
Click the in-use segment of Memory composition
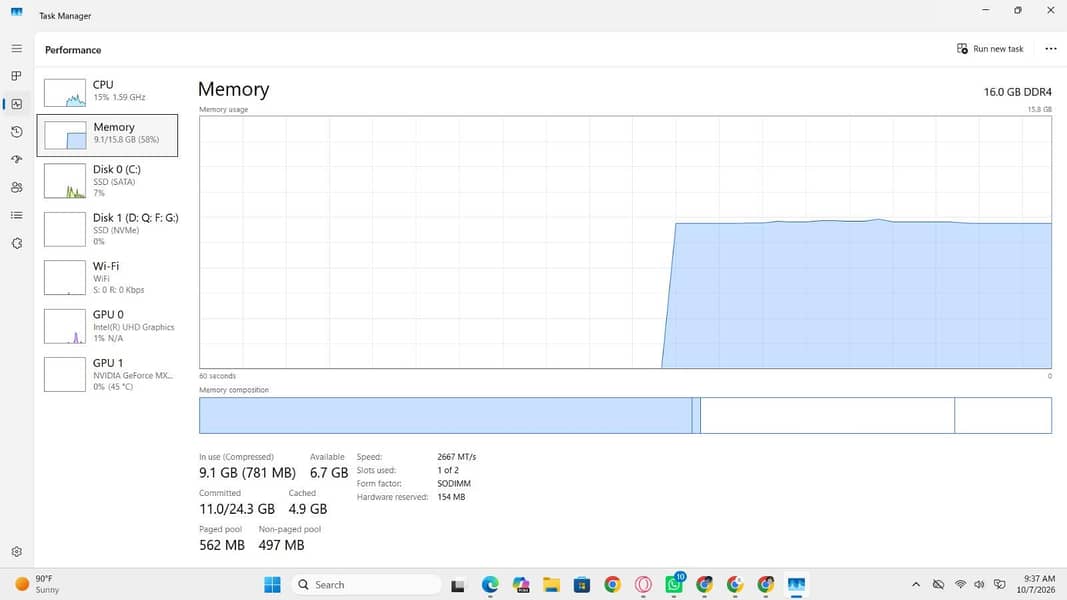(446, 416)
